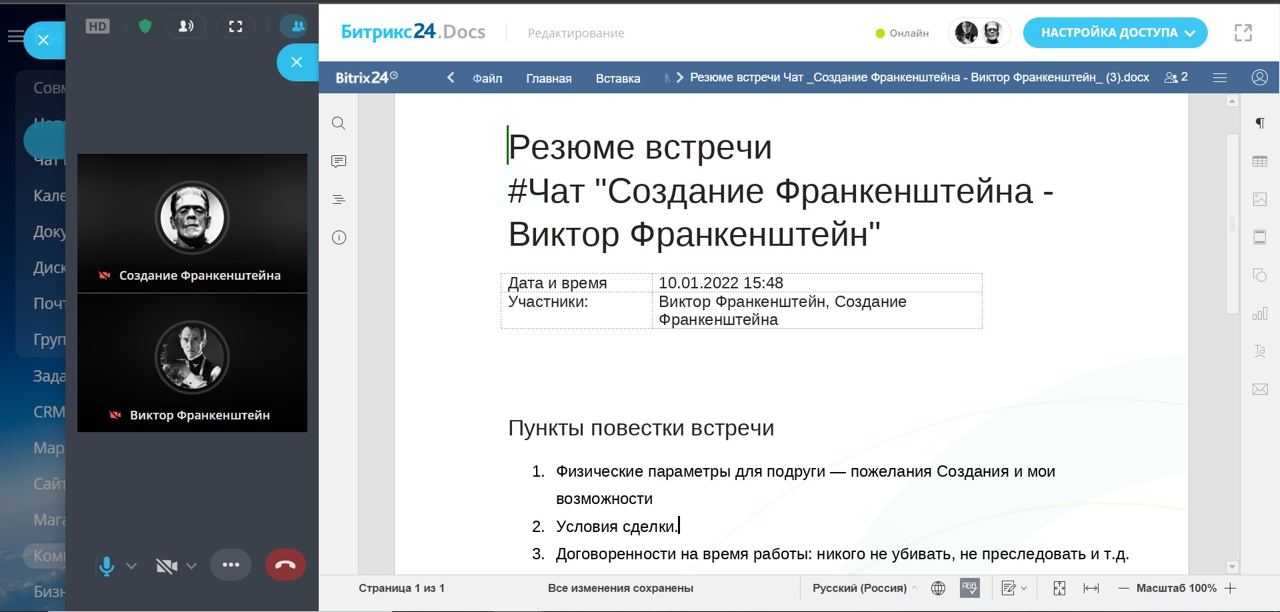Open mail merge settings icon

(1259, 389)
